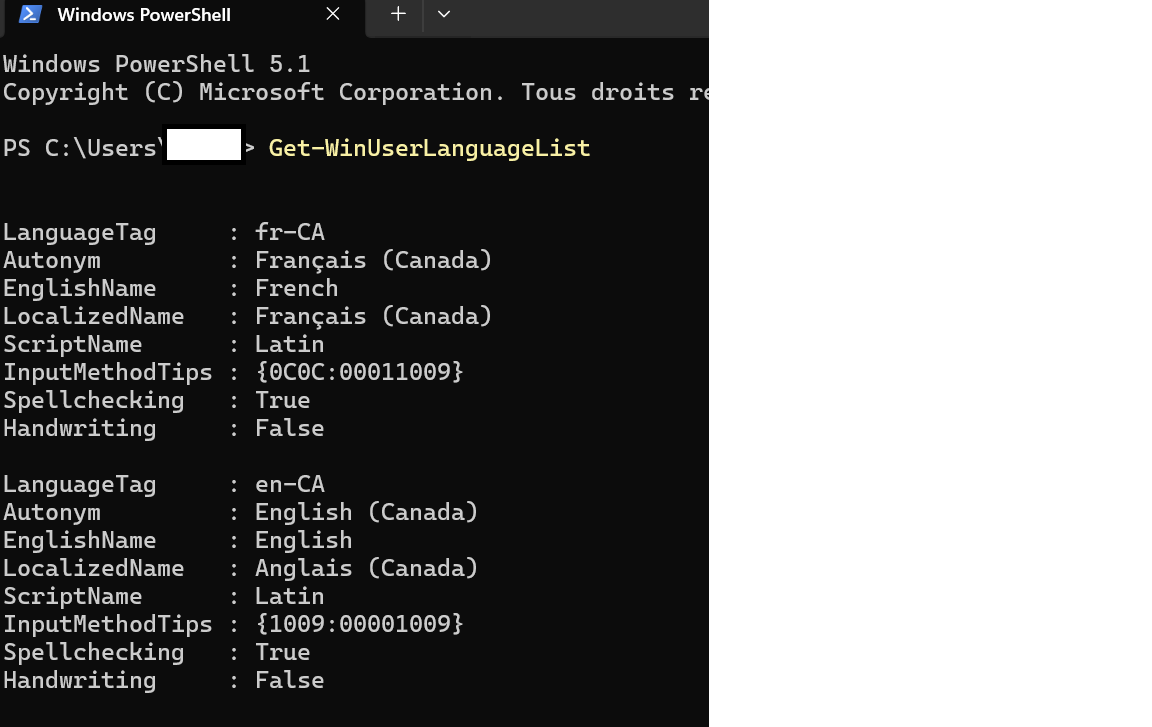The width and height of the screenshot is (1152, 727).
Task: Click the en-CA language tag value
Action: click(289, 484)
